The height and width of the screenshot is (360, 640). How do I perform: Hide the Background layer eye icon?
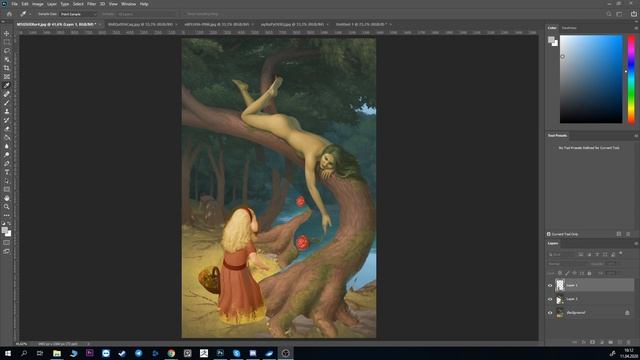[x=550, y=313]
